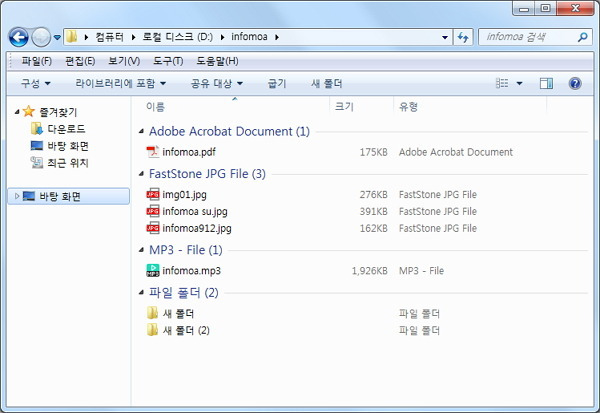
Task: Click the Forward navigation arrow button
Action: click(x=41, y=37)
